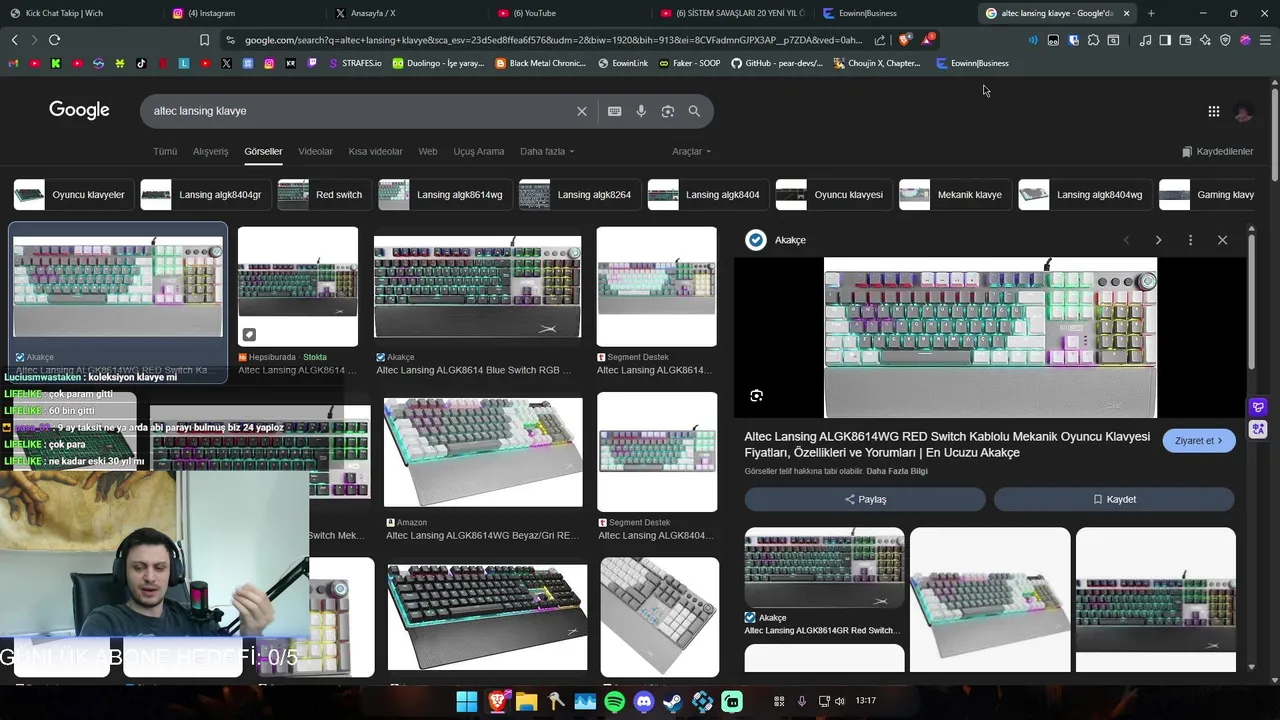Open the Amazon Beyaz/Gri keyboard thumbnail
The width and height of the screenshot is (1280, 720).
point(483,452)
